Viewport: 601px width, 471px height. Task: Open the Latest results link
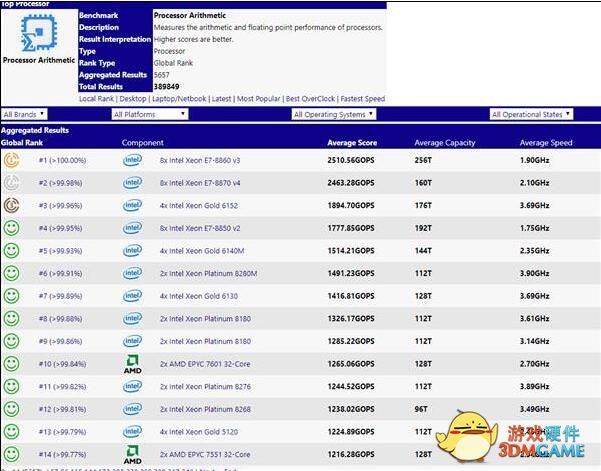[222, 99]
